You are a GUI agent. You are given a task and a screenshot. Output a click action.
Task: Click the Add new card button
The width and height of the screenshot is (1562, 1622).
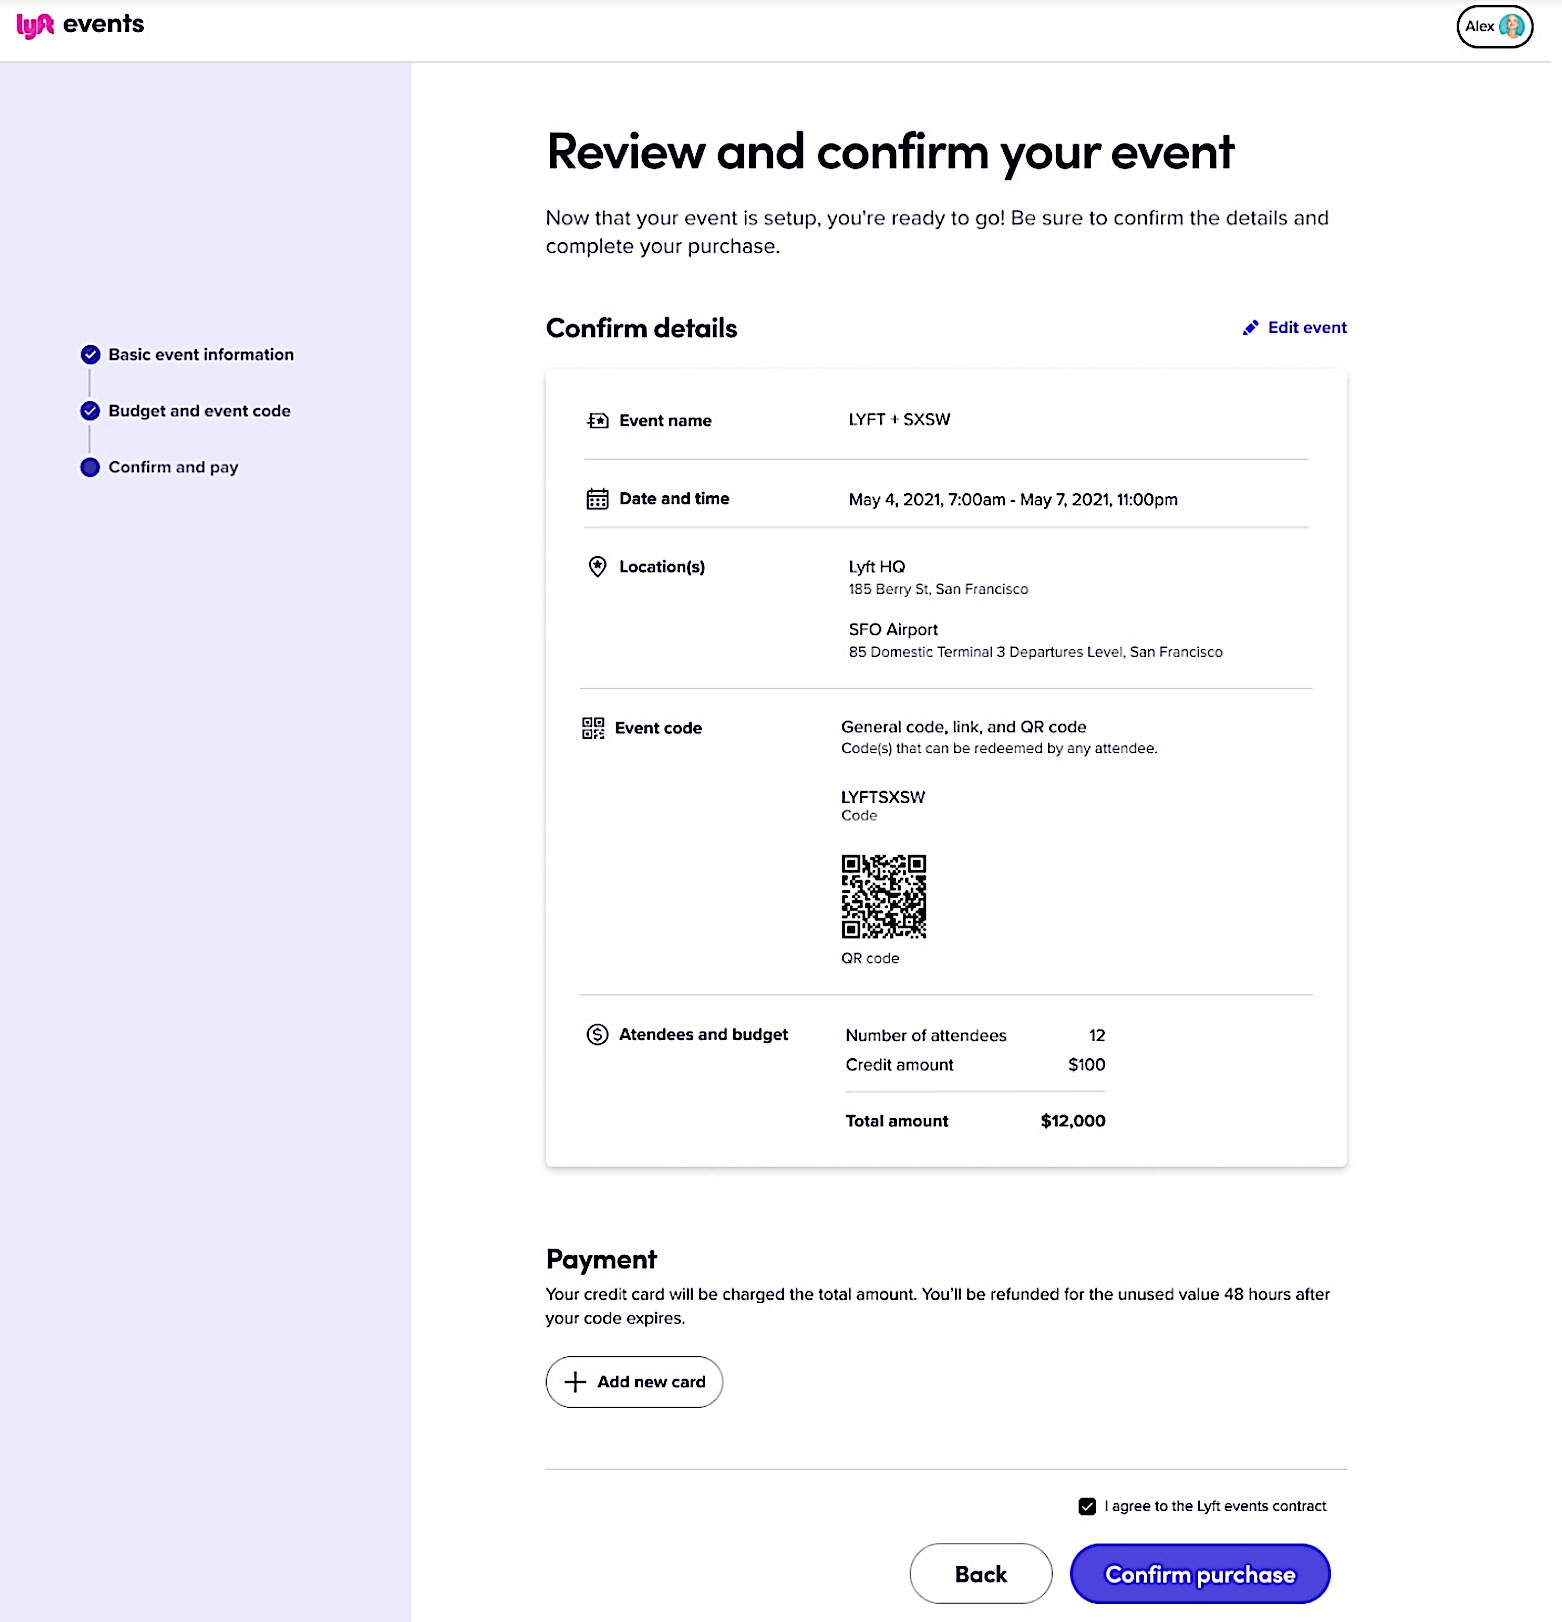tap(634, 1382)
